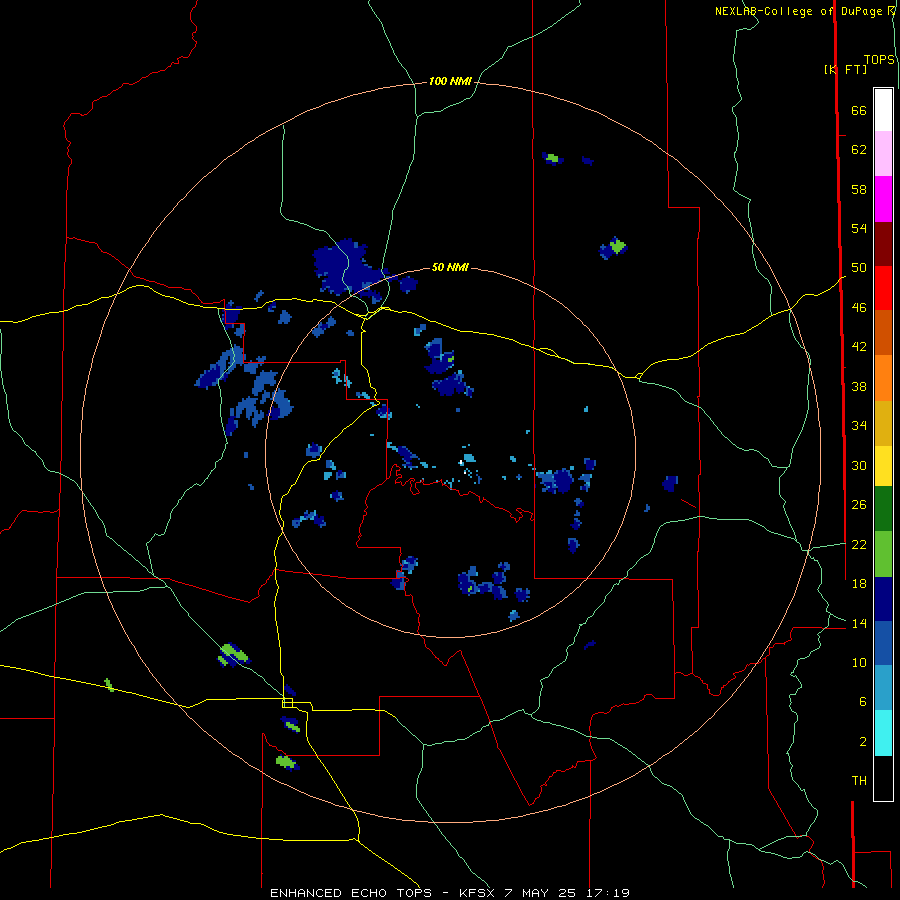Click the K FT units label
Viewport: 900px width, 900px height.
[x=845, y=69]
